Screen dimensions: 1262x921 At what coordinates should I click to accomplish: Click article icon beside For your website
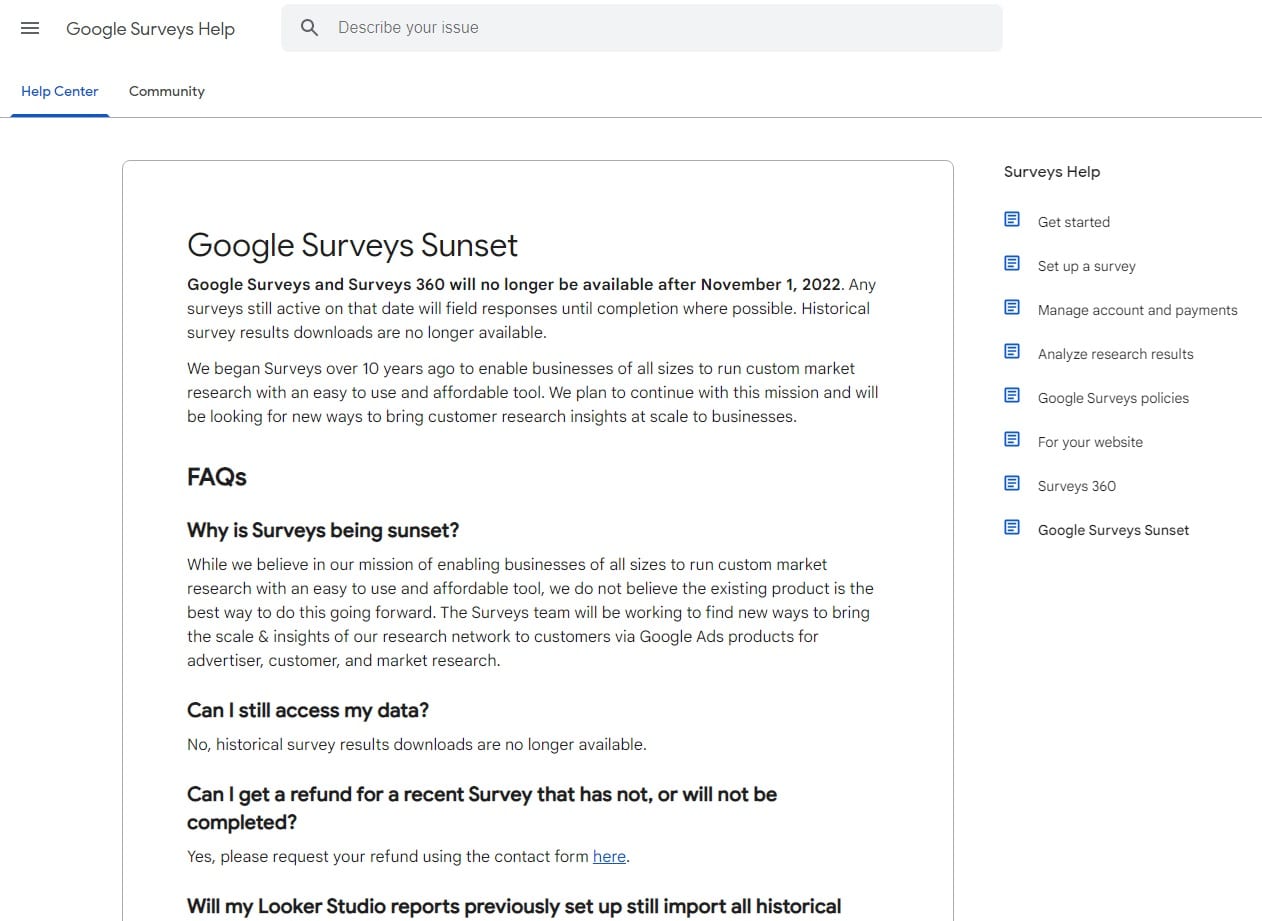[x=1012, y=440]
